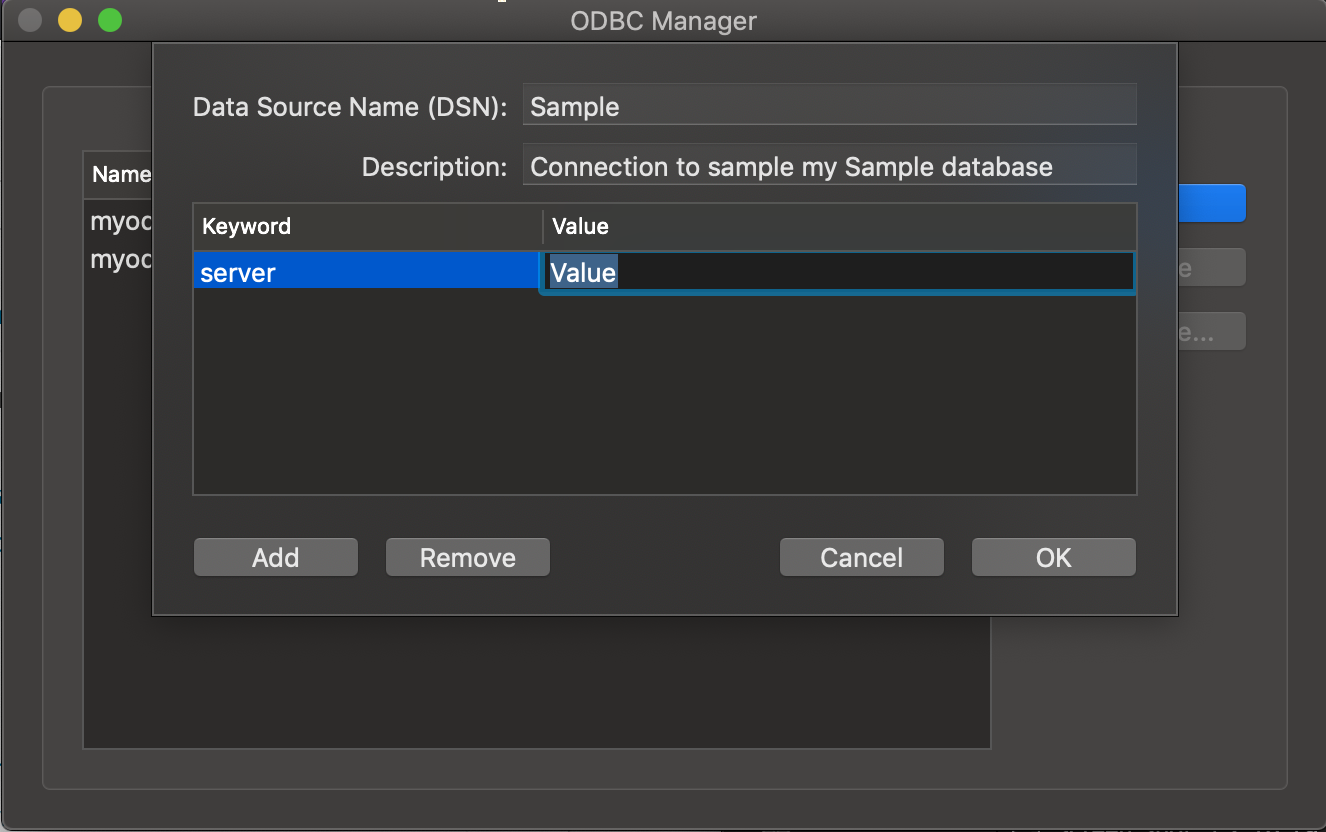Confirm the DSN with OK
This screenshot has height=832, width=1326.
[x=1053, y=557]
